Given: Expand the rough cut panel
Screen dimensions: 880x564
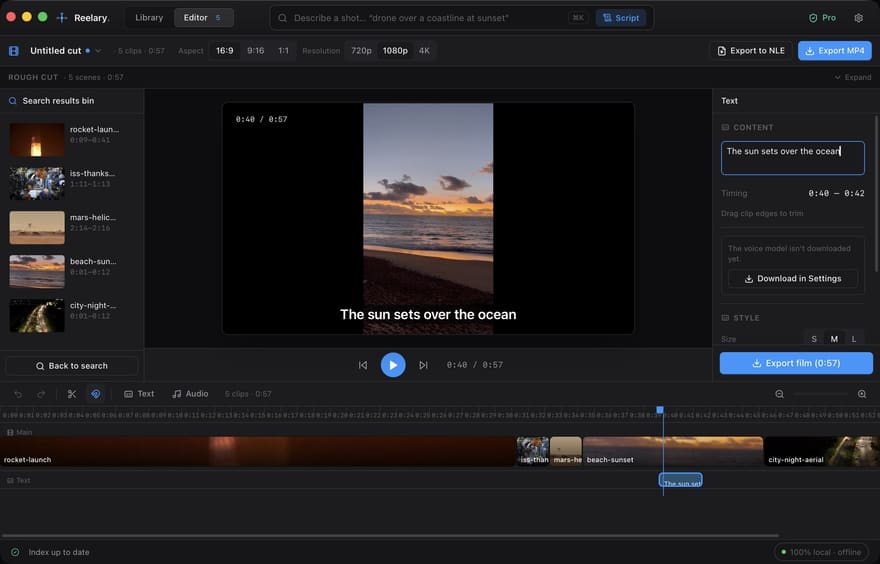Looking at the screenshot, I should coord(852,77).
